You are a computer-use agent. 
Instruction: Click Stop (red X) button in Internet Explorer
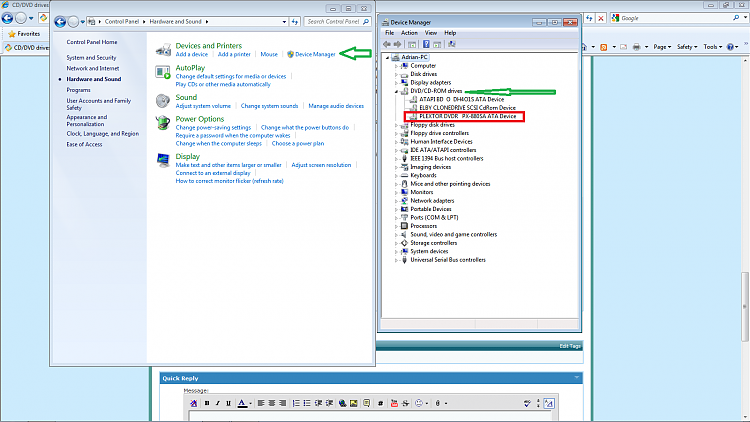click(601, 18)
